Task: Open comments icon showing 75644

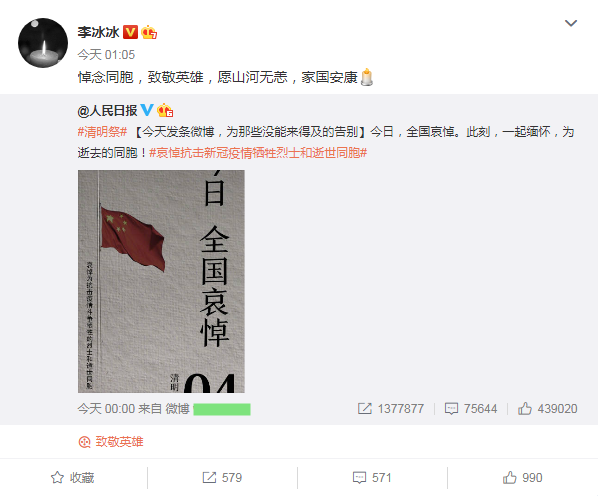Action: coord(451,409)
